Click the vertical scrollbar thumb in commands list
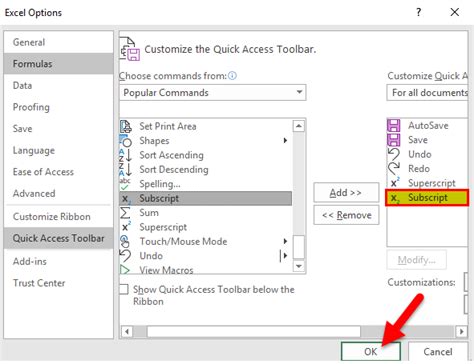This screenshot has height=364, width=474. 299,247
